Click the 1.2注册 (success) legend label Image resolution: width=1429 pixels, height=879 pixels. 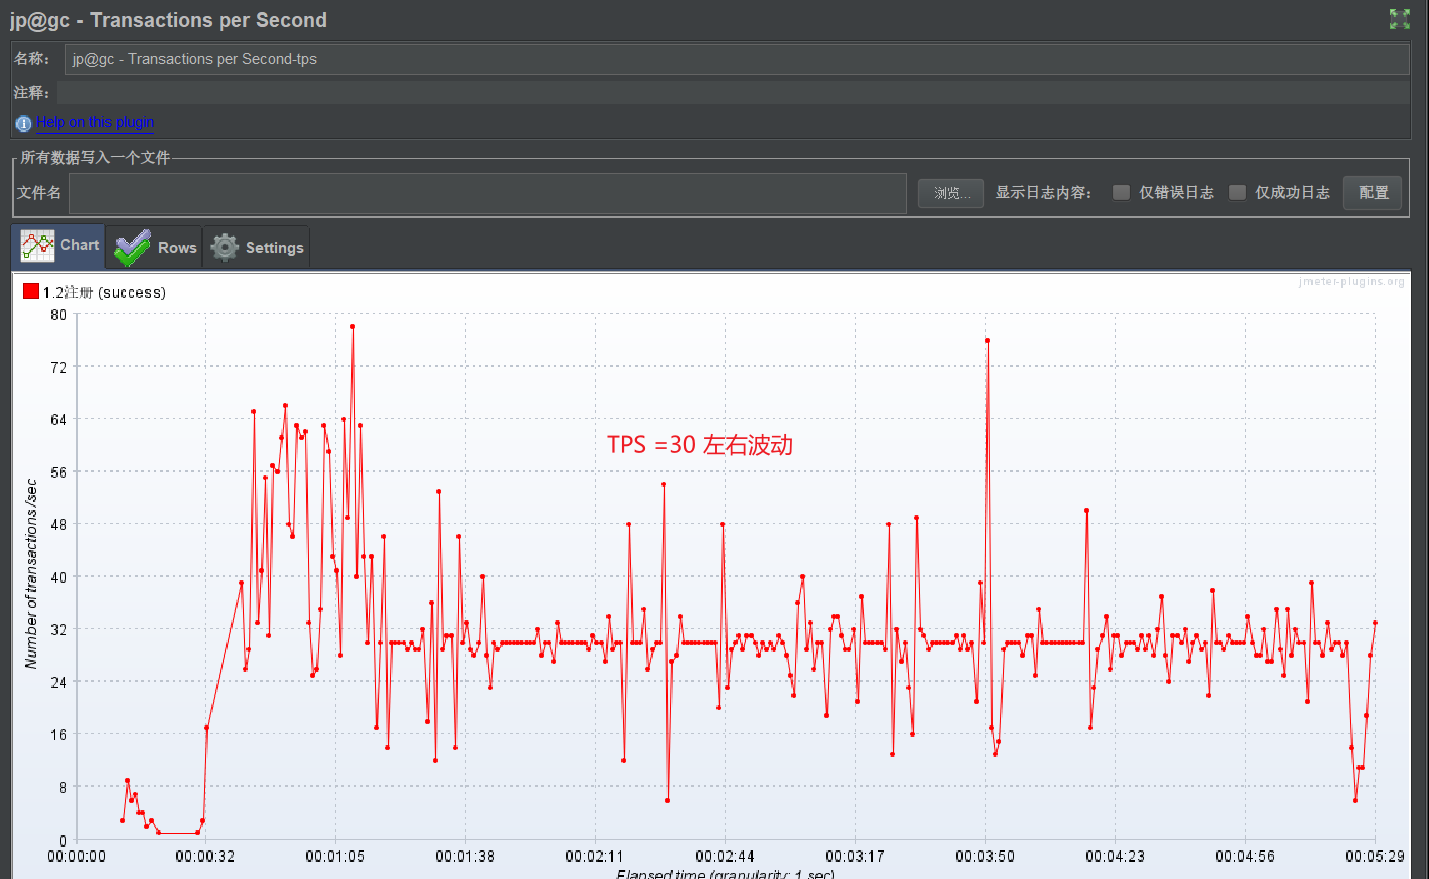coord(104,292)
